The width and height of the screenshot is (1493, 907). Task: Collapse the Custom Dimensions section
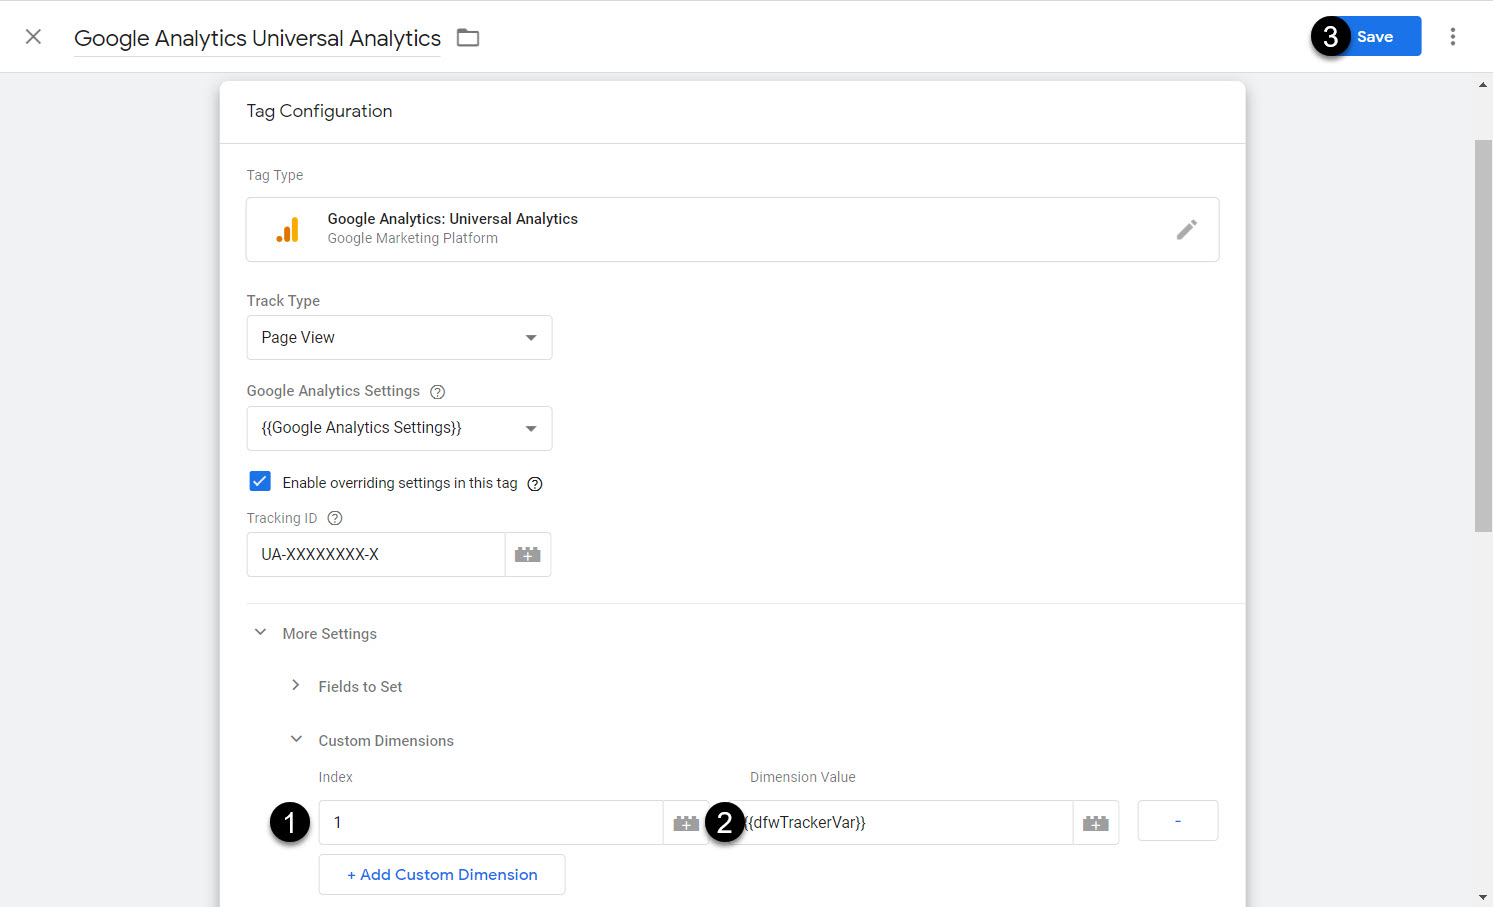point(296,740)
